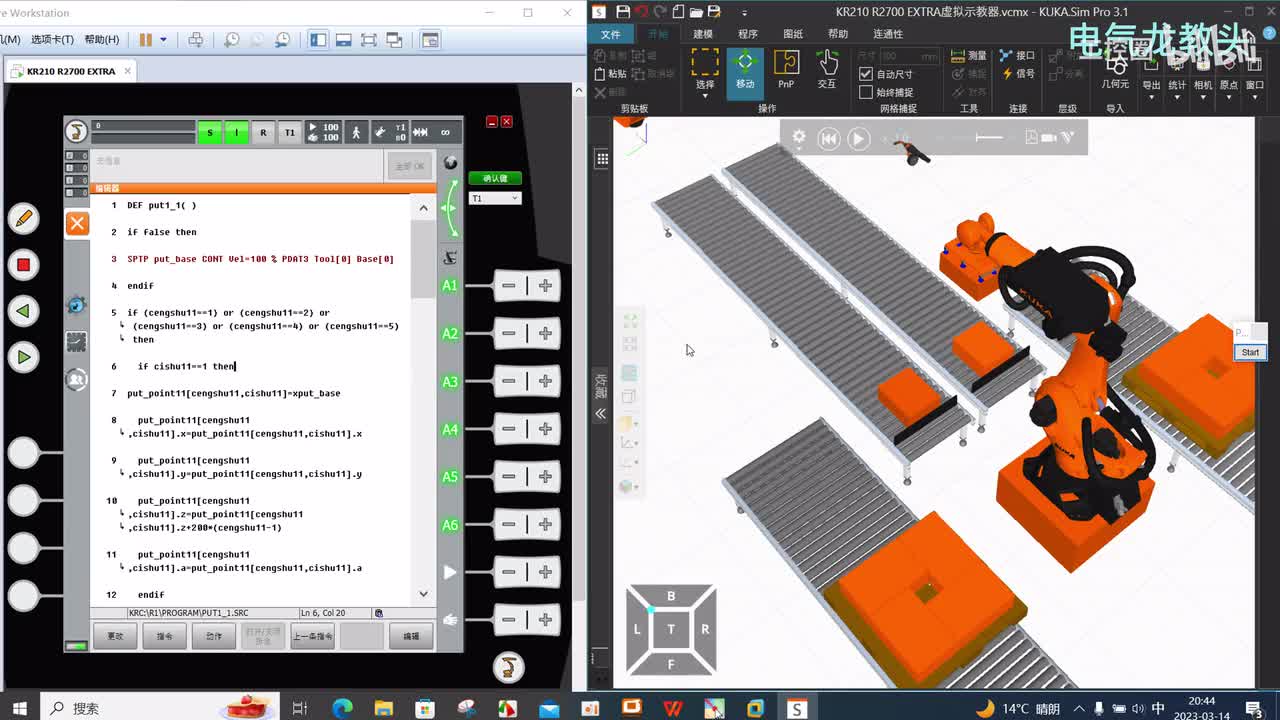Click the green forward-start play key

23,357
